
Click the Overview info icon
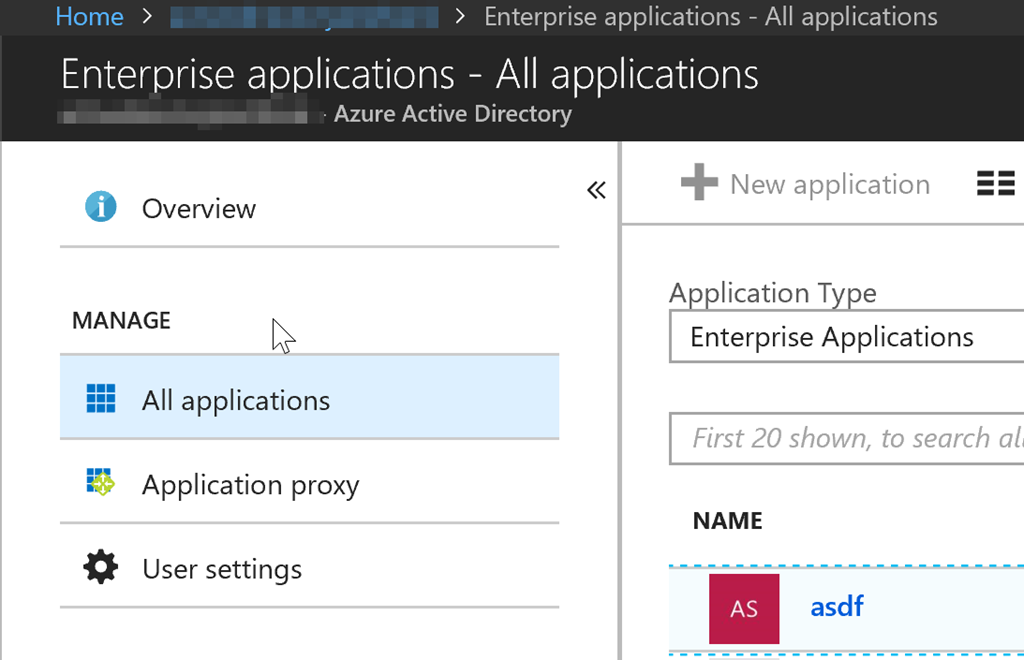click(x=101, y=207)
